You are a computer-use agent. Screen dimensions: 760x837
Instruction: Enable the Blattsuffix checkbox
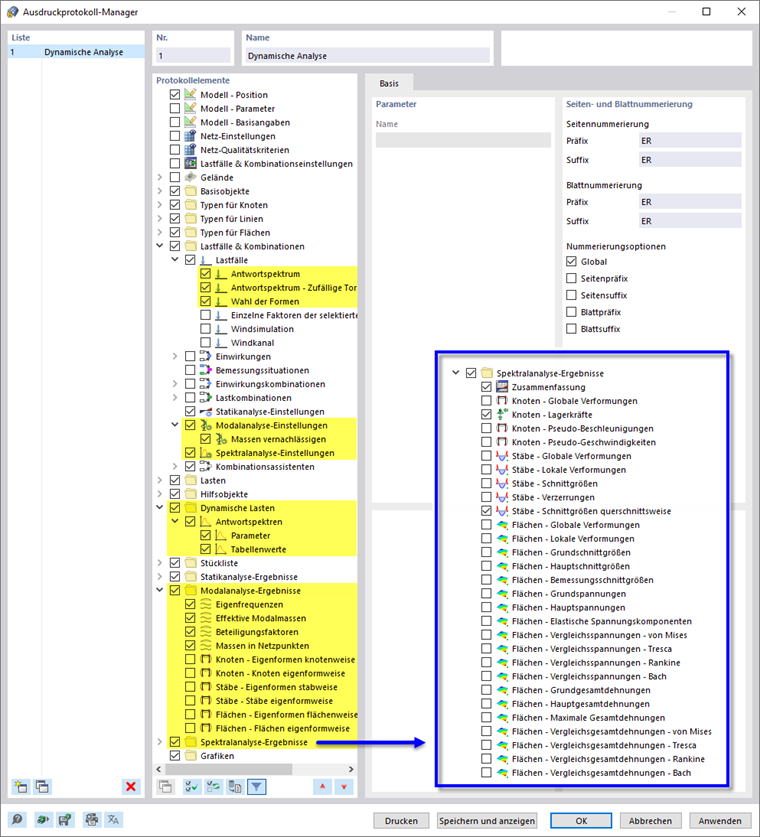(571, 329)
